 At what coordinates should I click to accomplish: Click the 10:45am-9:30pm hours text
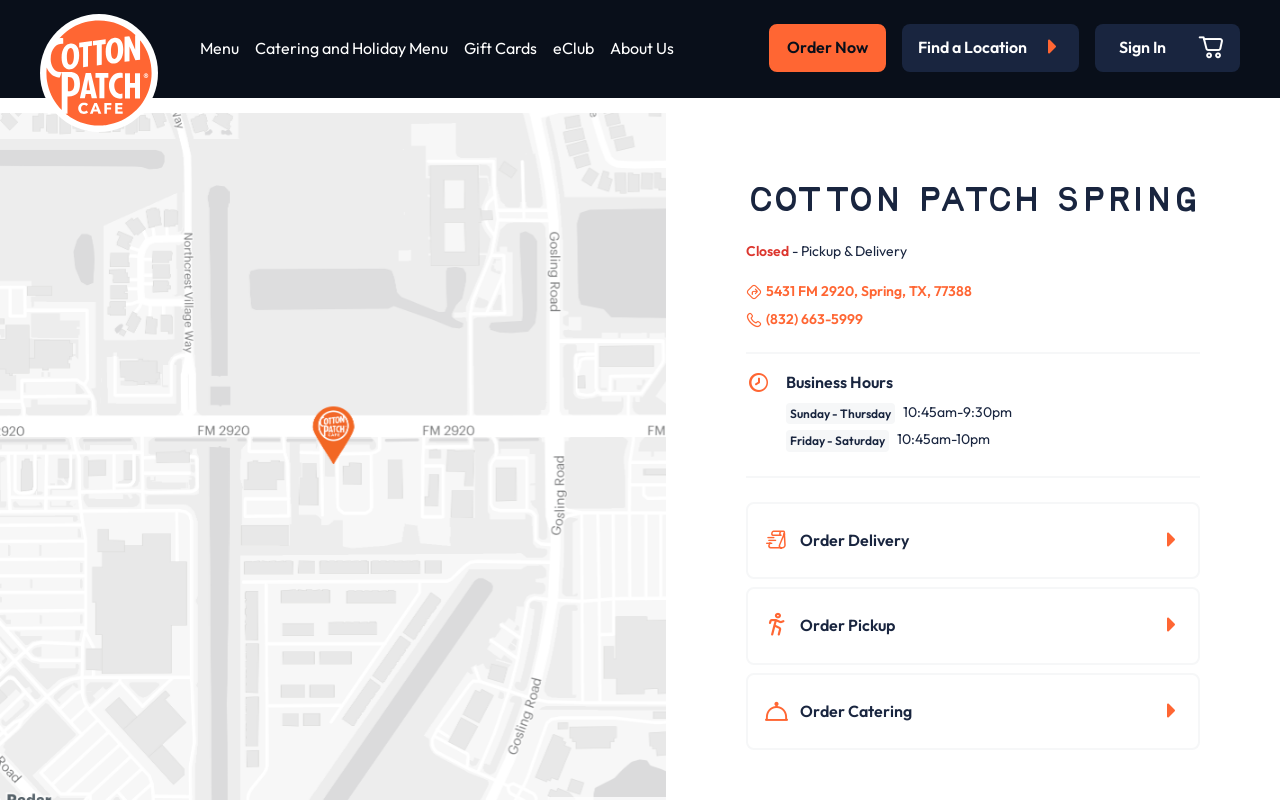957,412
